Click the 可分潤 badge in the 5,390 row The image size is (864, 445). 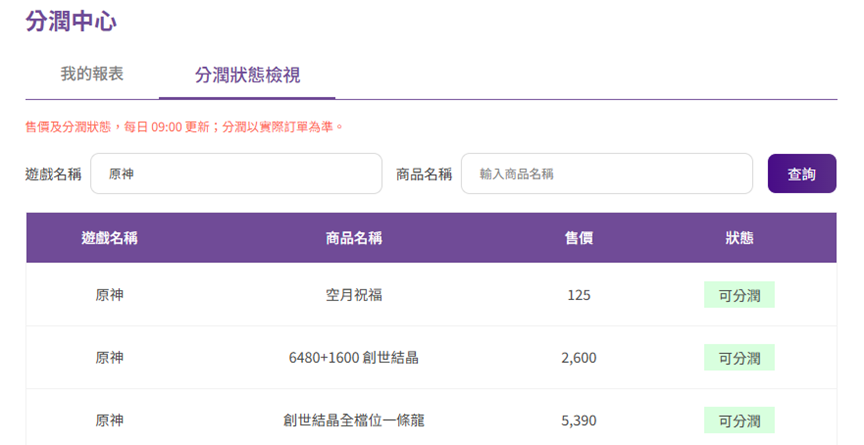tap(739, 420)
